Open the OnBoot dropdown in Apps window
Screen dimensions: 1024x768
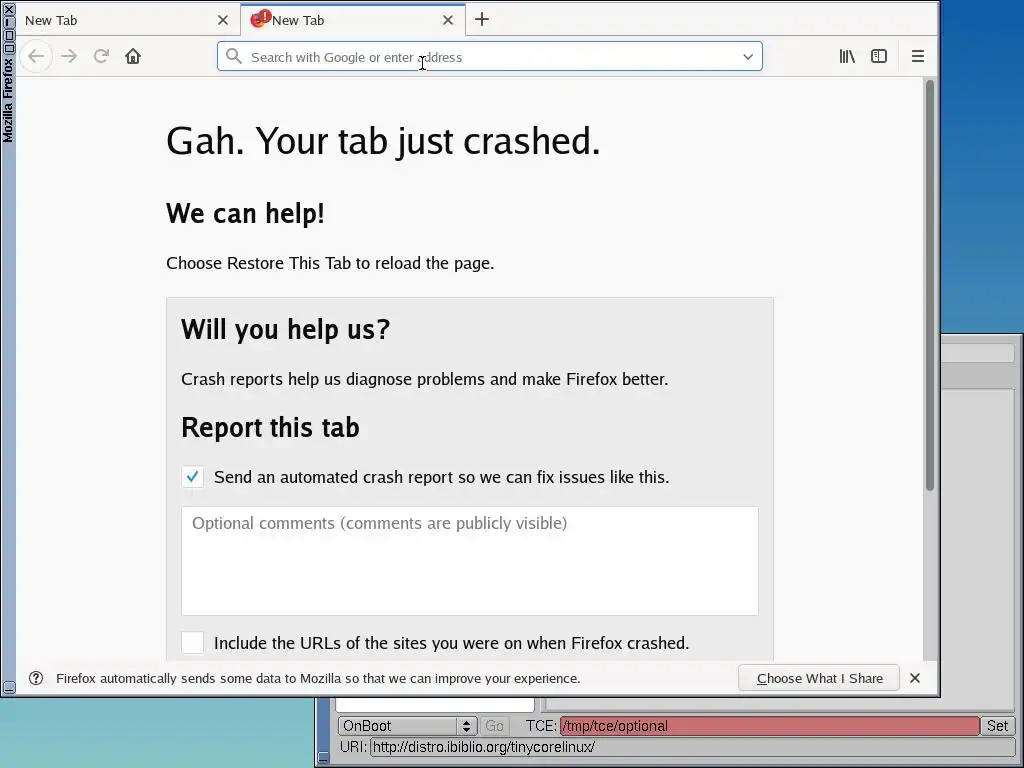(407, 726)
